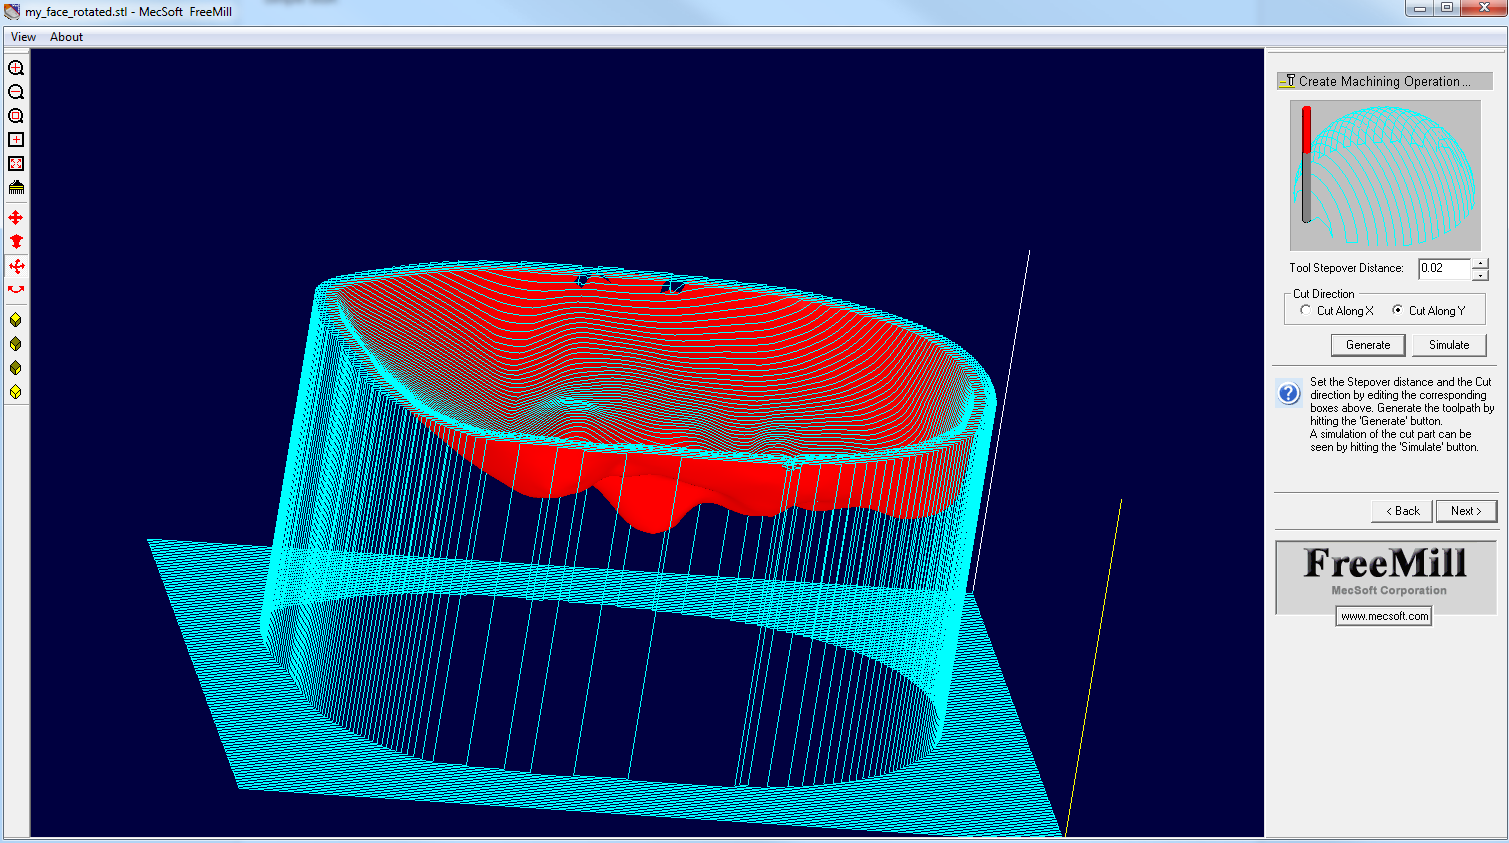1509x843 pixels.
Task: Click the 'Cut Direction' group label
Action: click(x=1323, y=294)
